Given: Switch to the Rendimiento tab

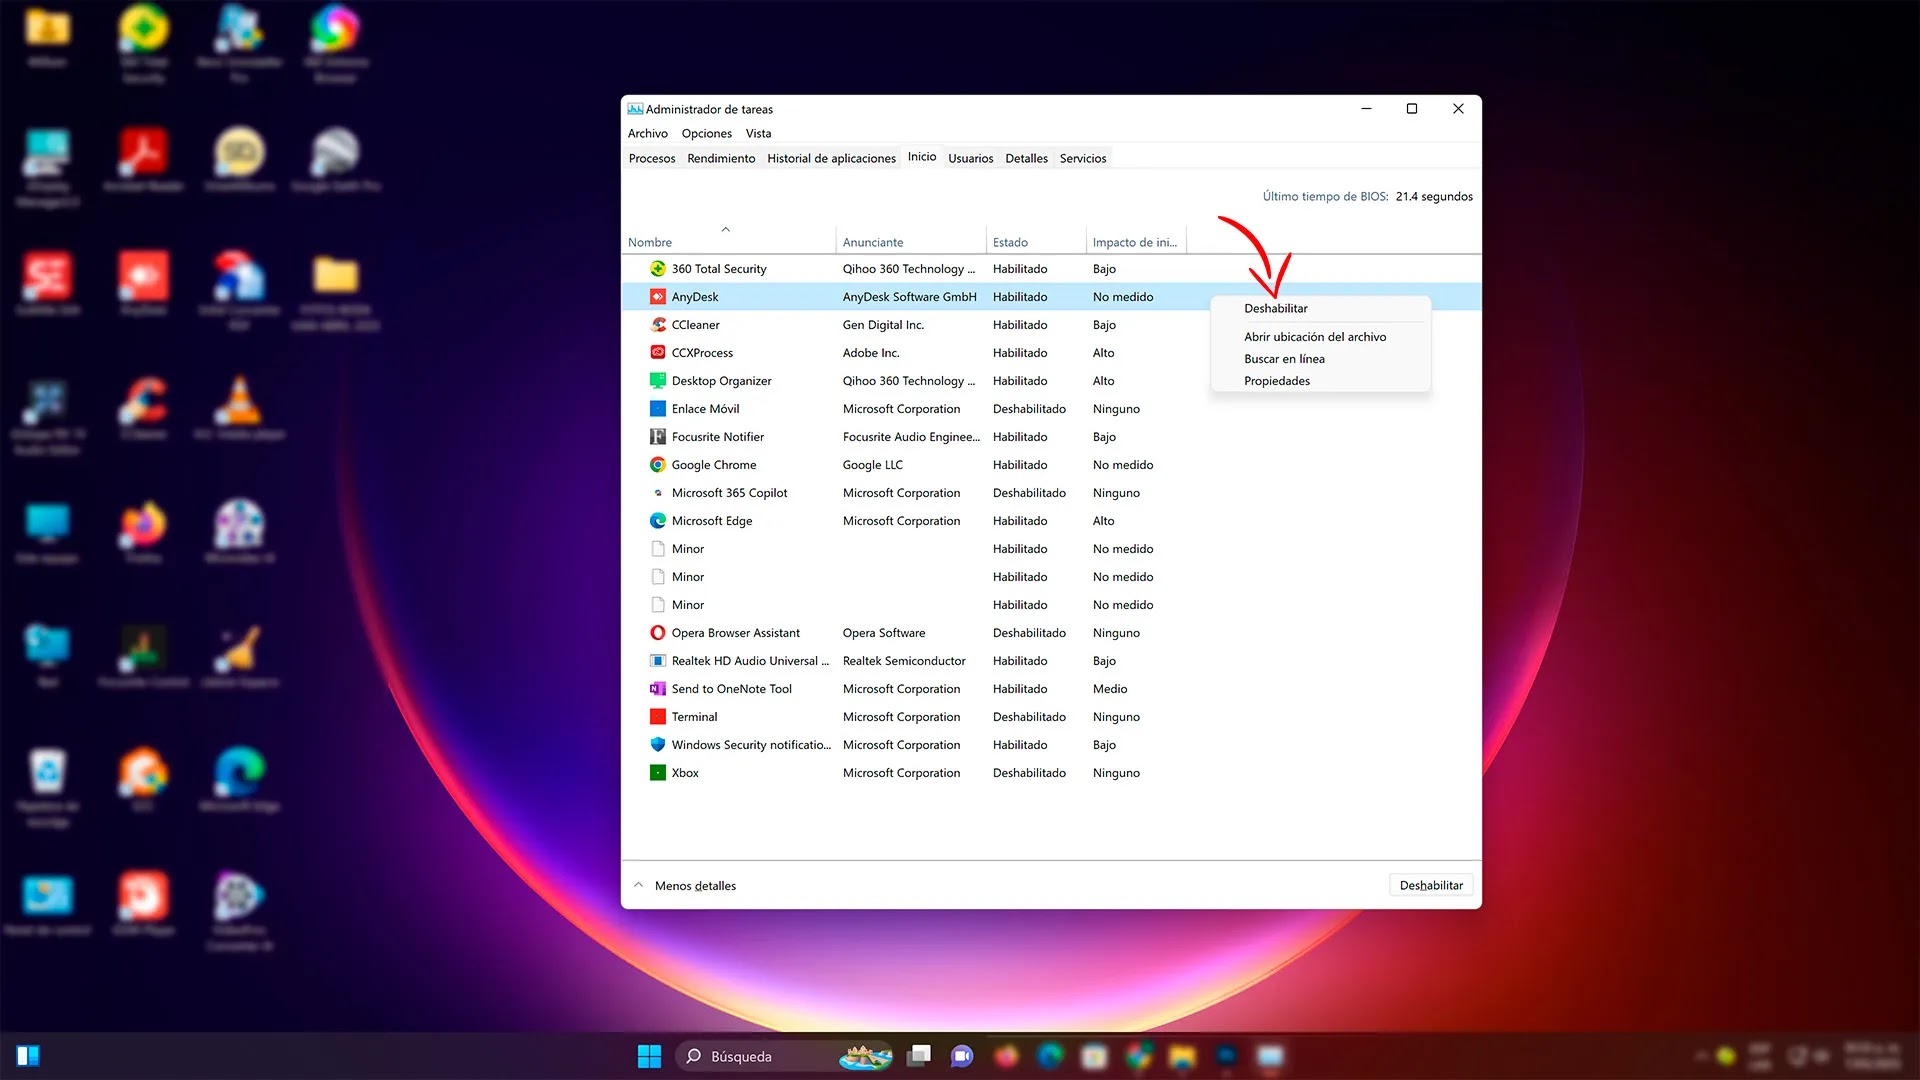Looking at the screenshot, I should [x=721, y=159].
